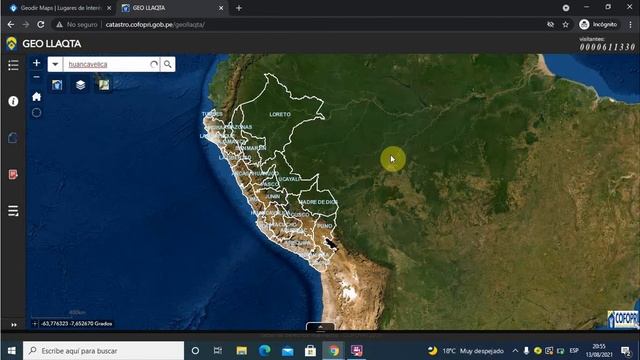Expand the sidebar with double arrows

point(14,325)
